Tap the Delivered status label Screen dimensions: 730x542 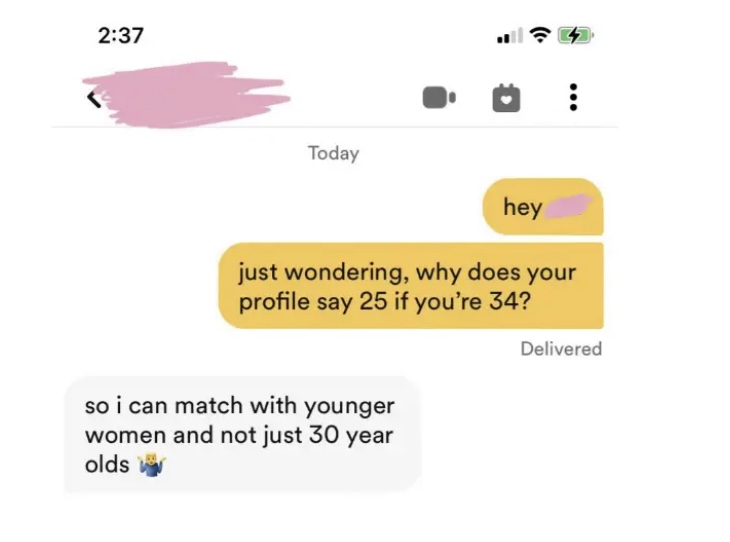561,349
